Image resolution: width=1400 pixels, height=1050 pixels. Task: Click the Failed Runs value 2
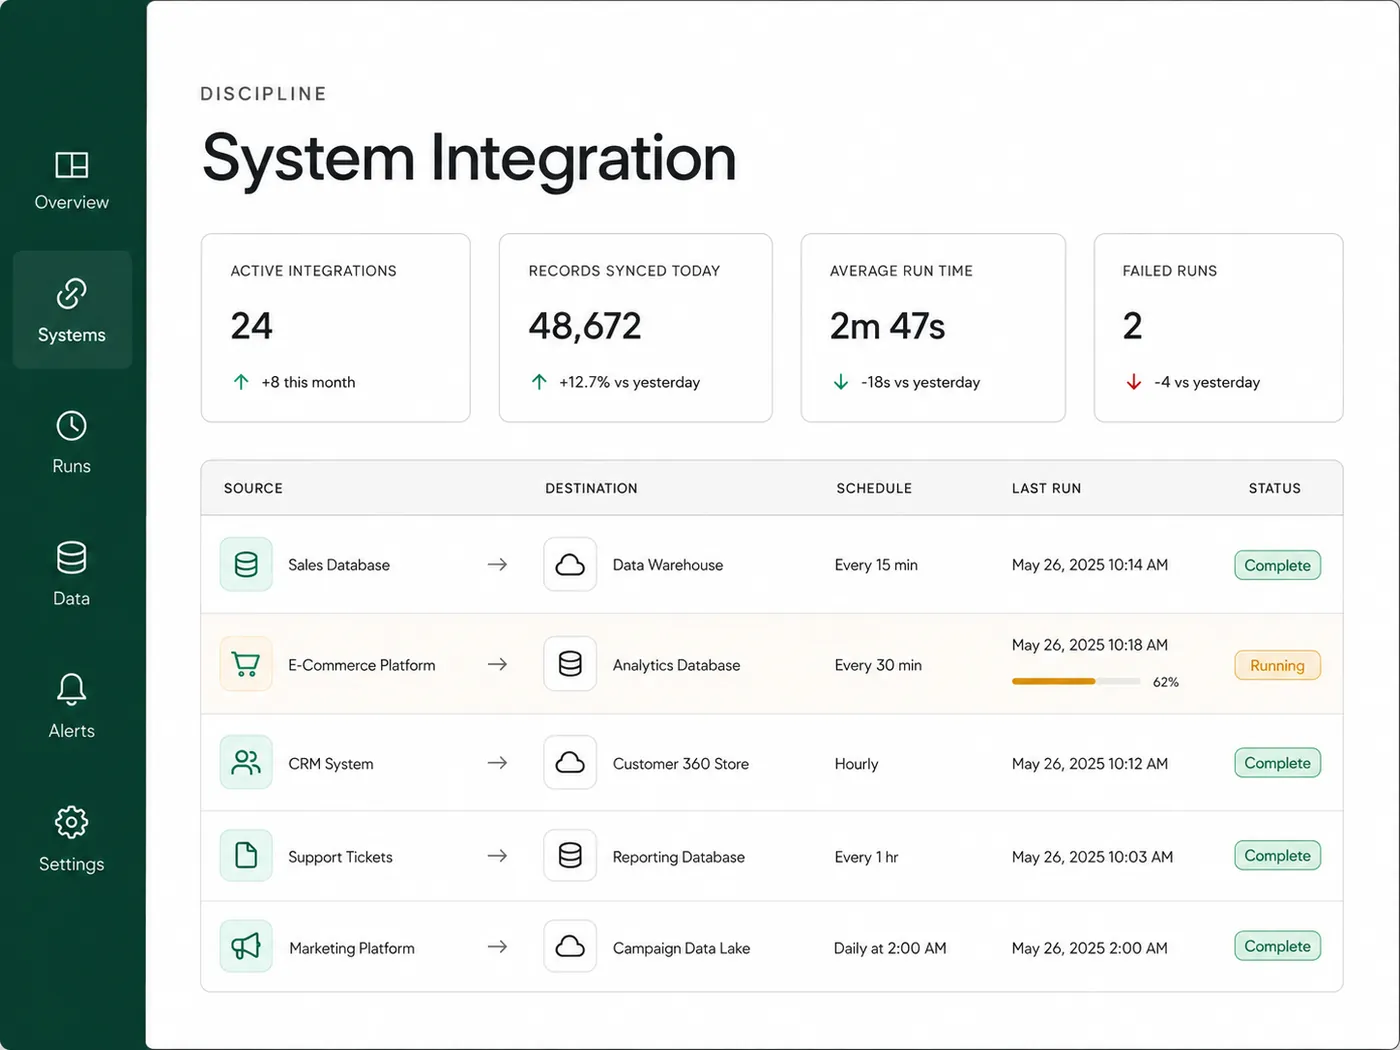click(1132, 326)
